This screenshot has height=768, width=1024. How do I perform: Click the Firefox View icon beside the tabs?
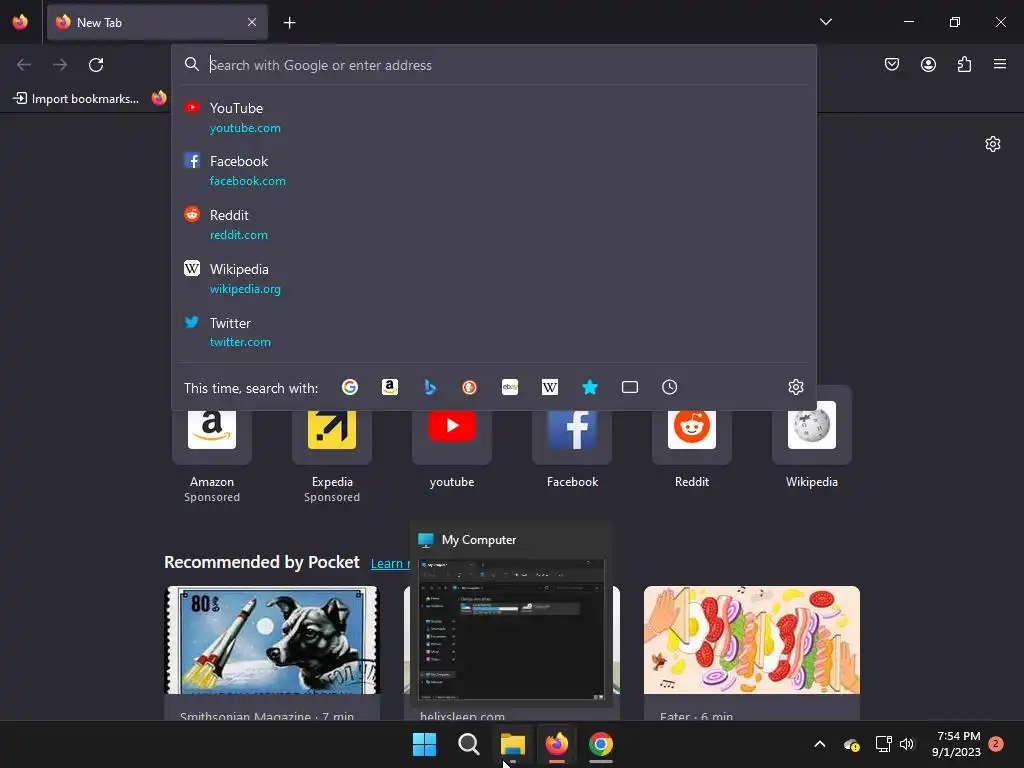click(20, 22)
